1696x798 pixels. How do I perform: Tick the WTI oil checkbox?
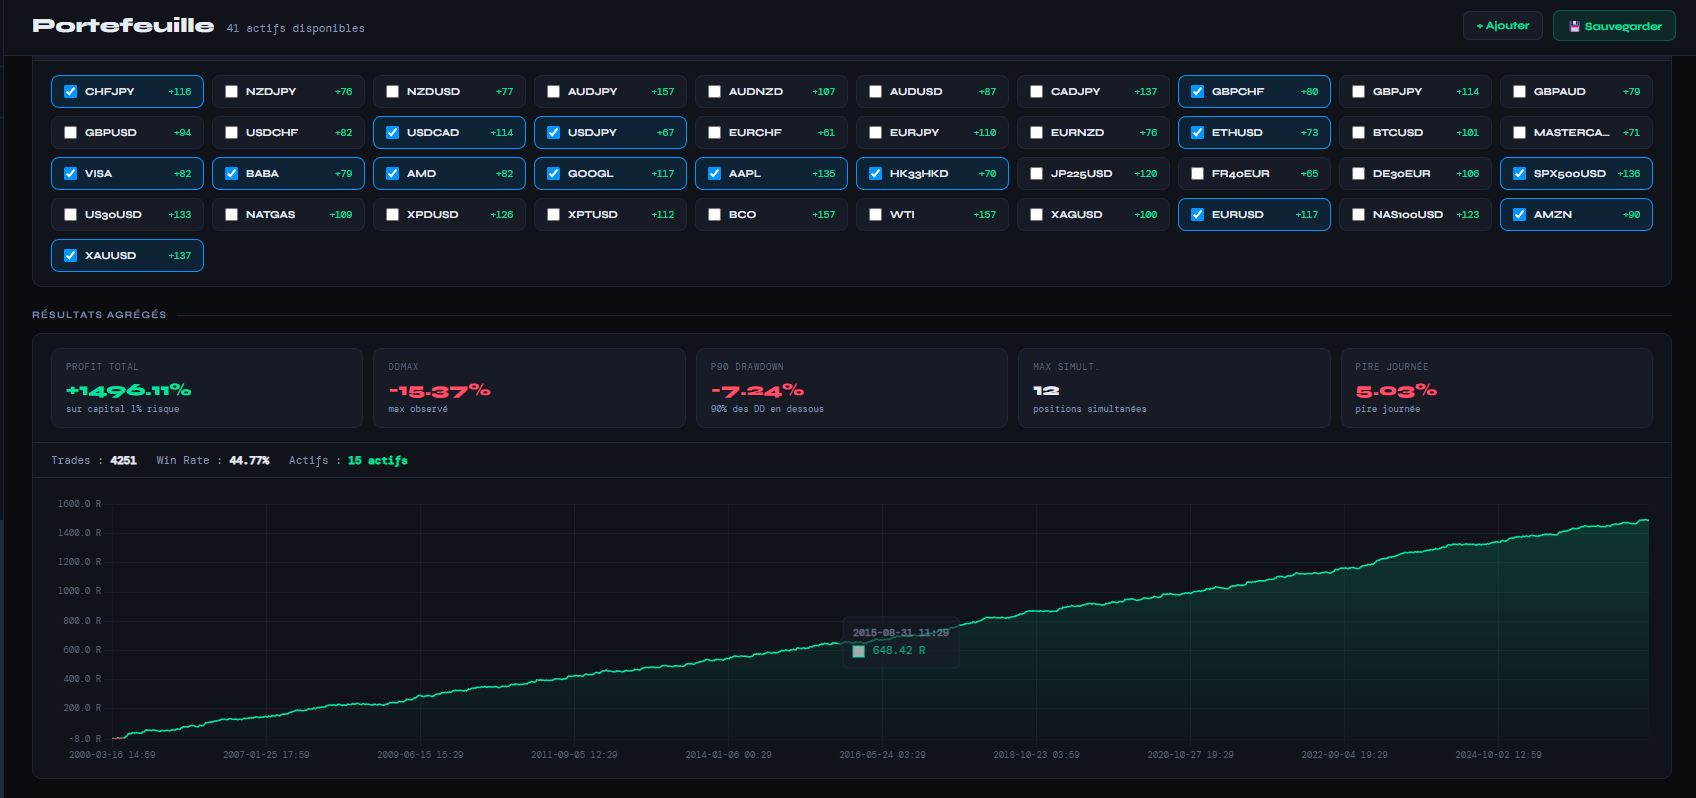coord(876,214)
